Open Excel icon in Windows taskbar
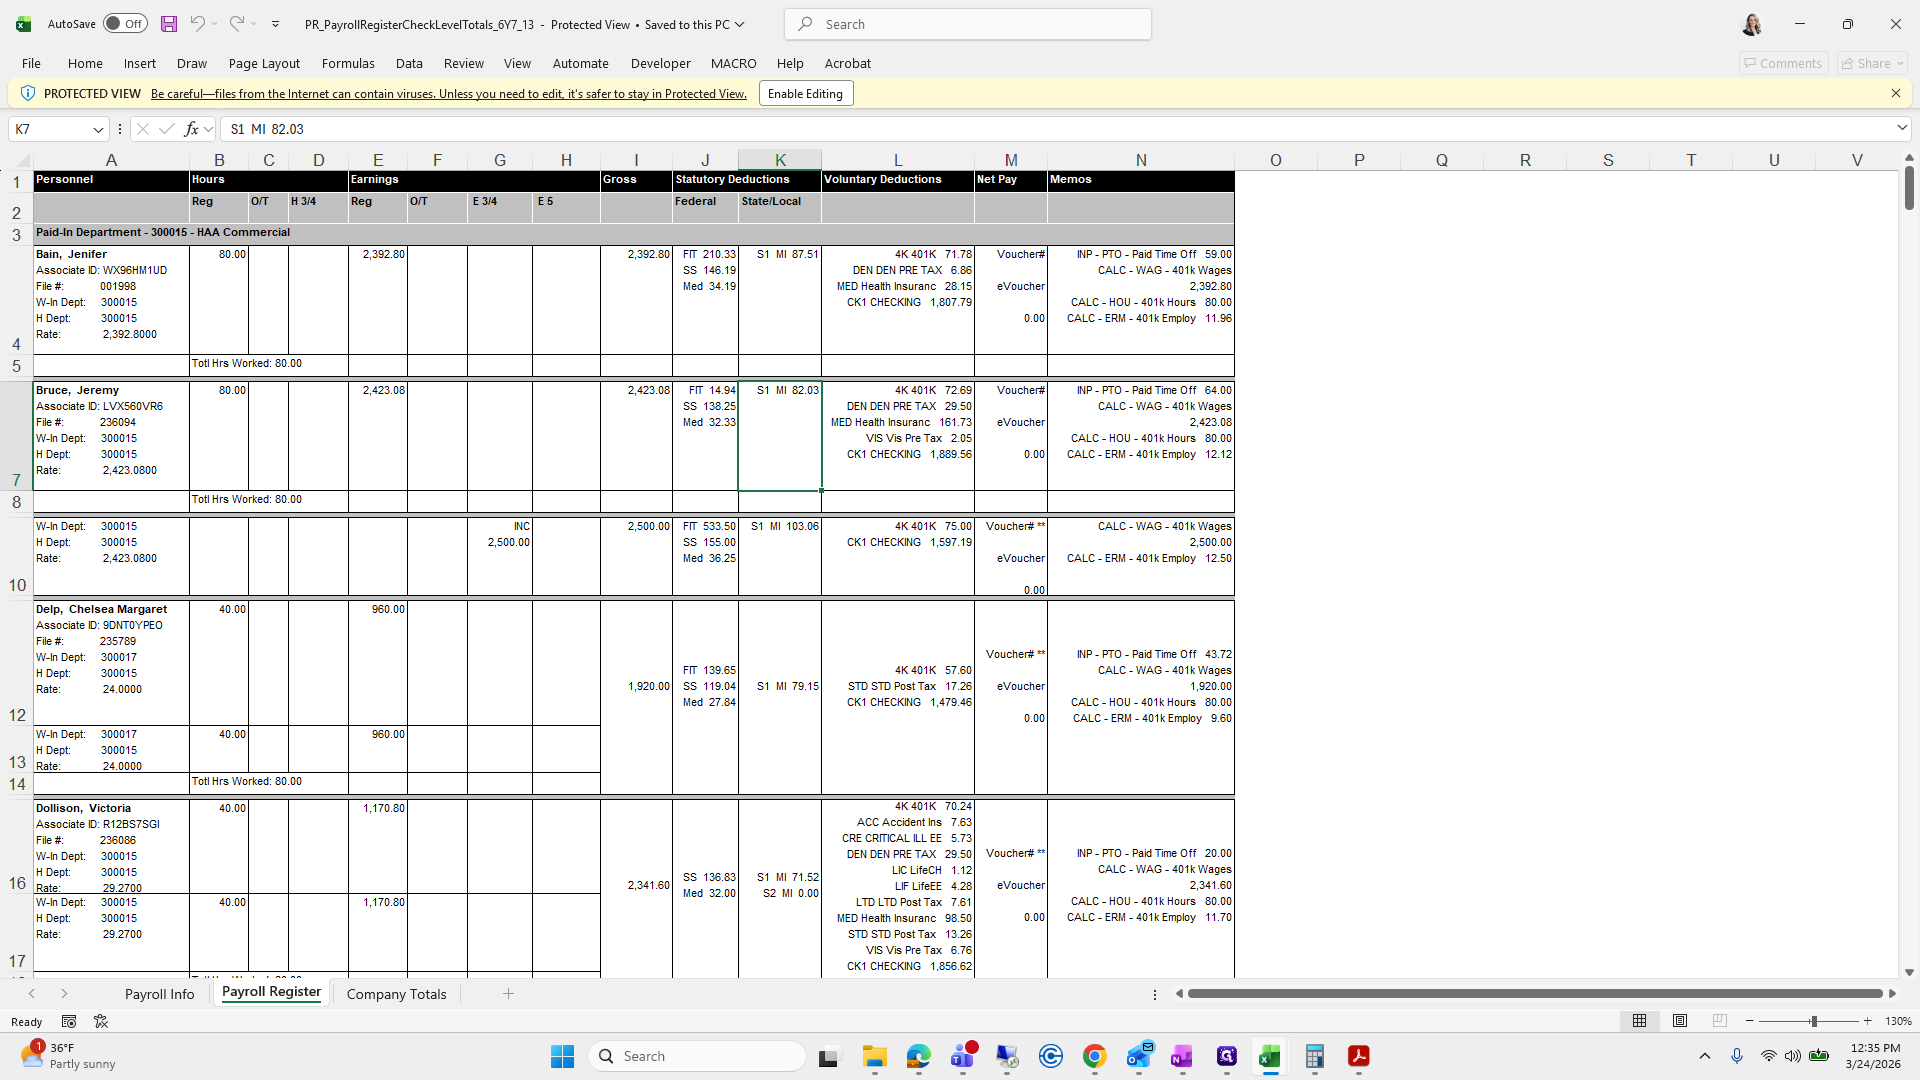 [1270, 1056]
